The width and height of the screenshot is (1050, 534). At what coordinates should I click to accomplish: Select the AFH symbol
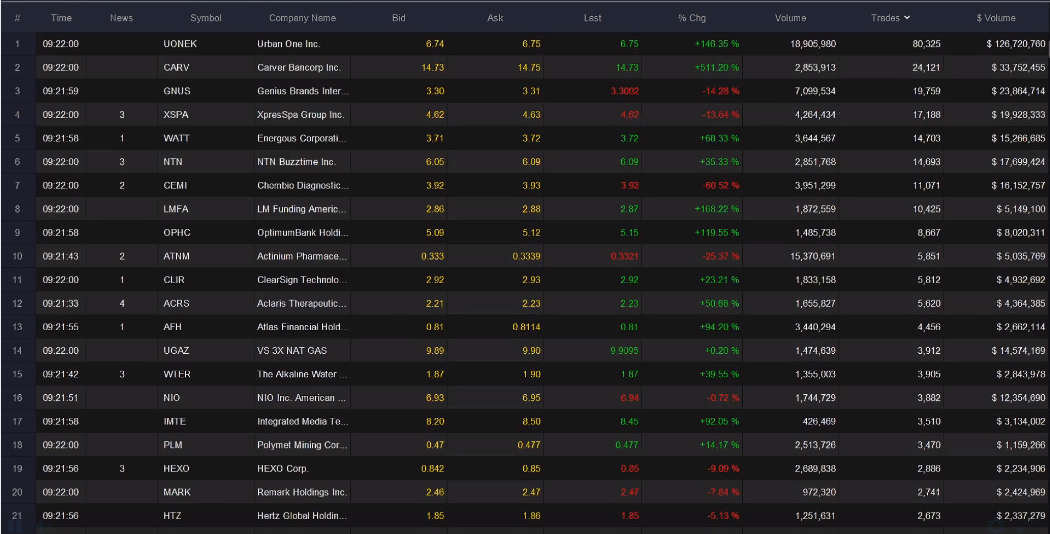(172, 327)
